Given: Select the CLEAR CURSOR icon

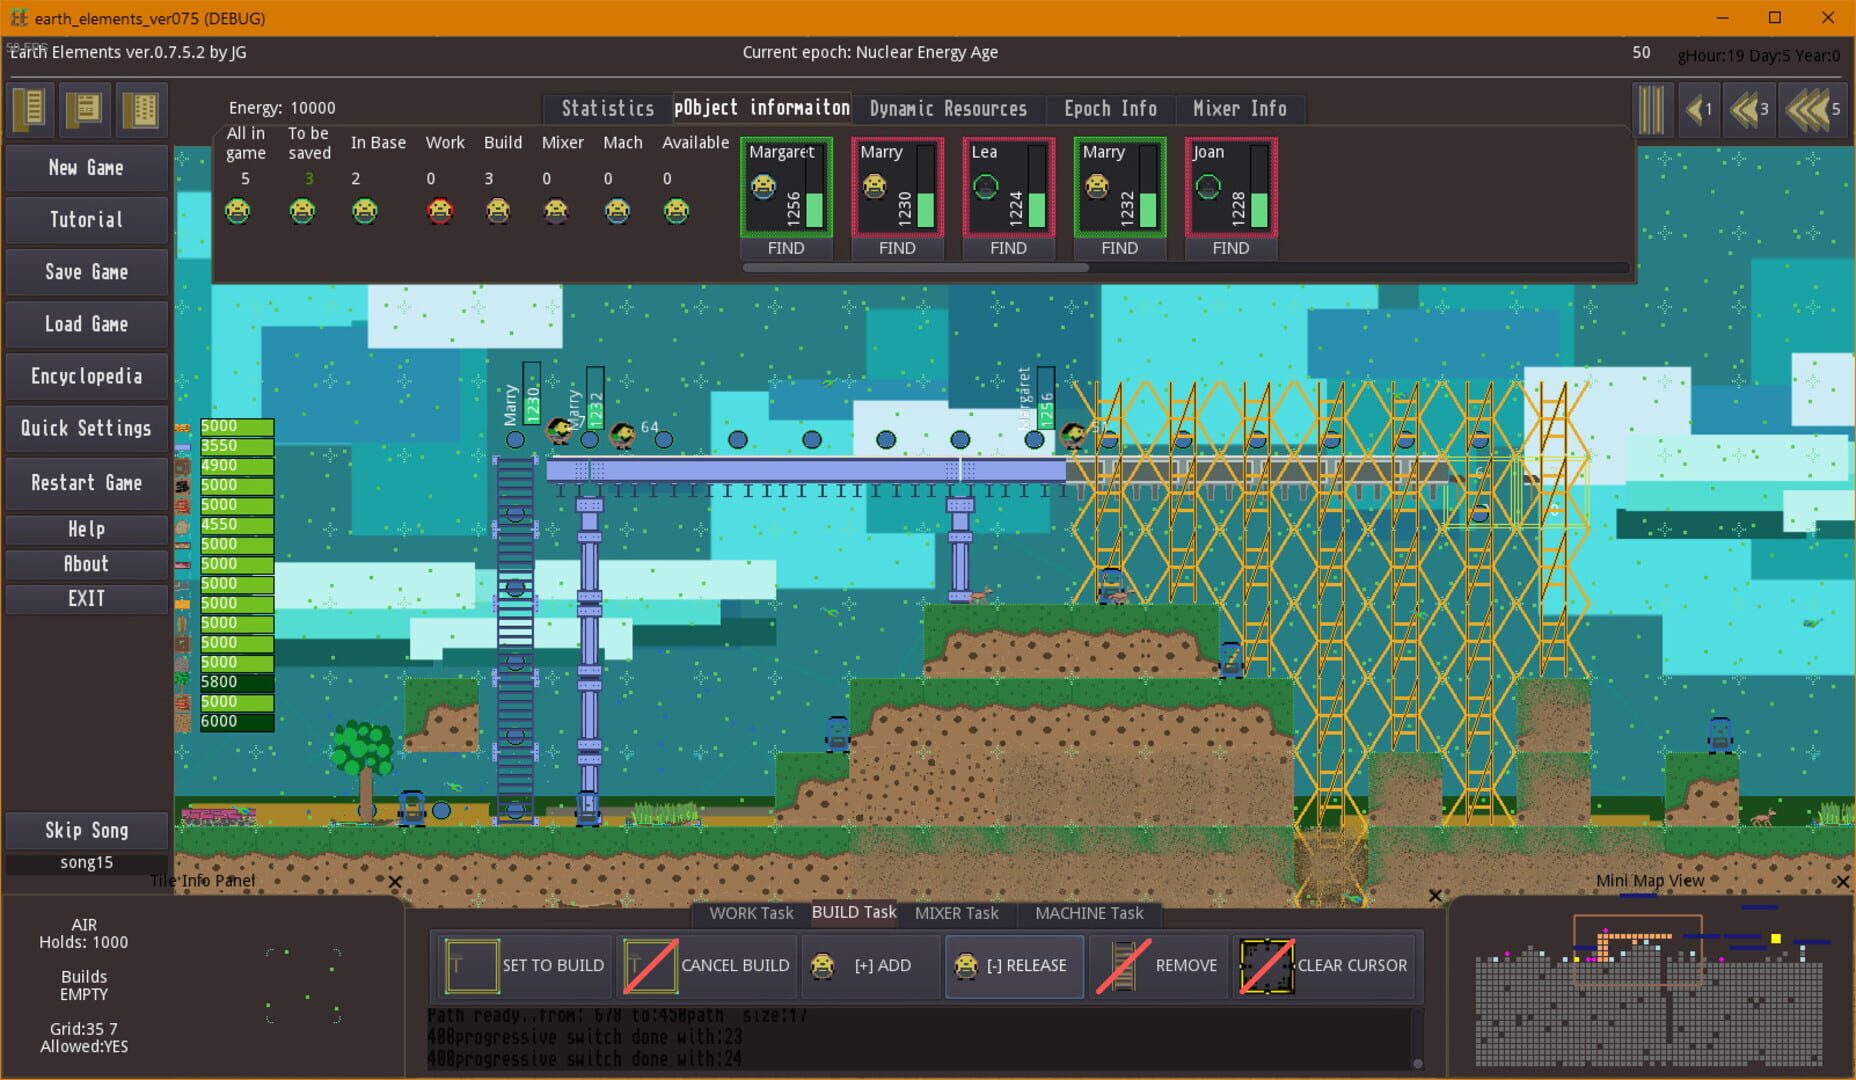Looking at the screenshot, I should pyautogui.click(x=1266, y=966).
